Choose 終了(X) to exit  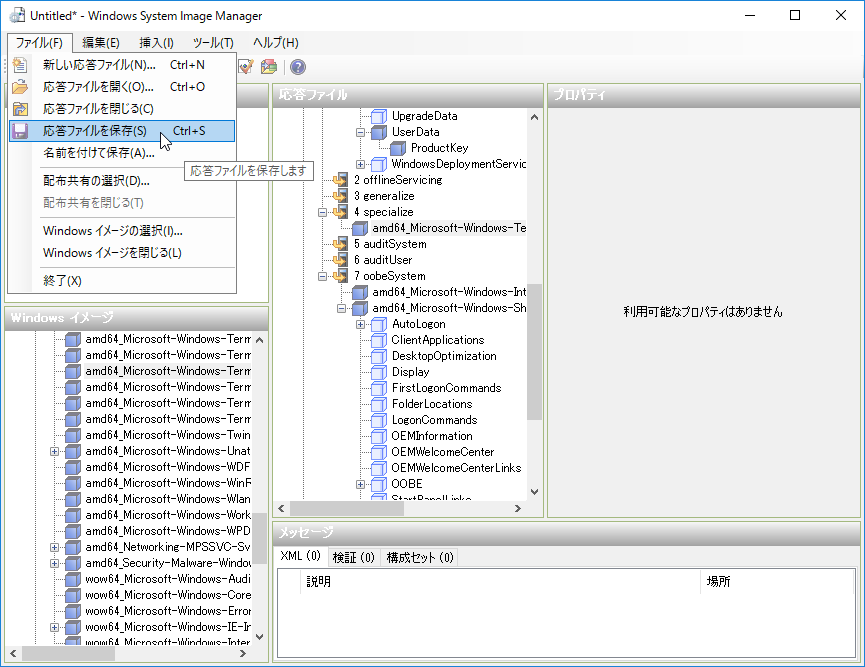coord(122,281)
